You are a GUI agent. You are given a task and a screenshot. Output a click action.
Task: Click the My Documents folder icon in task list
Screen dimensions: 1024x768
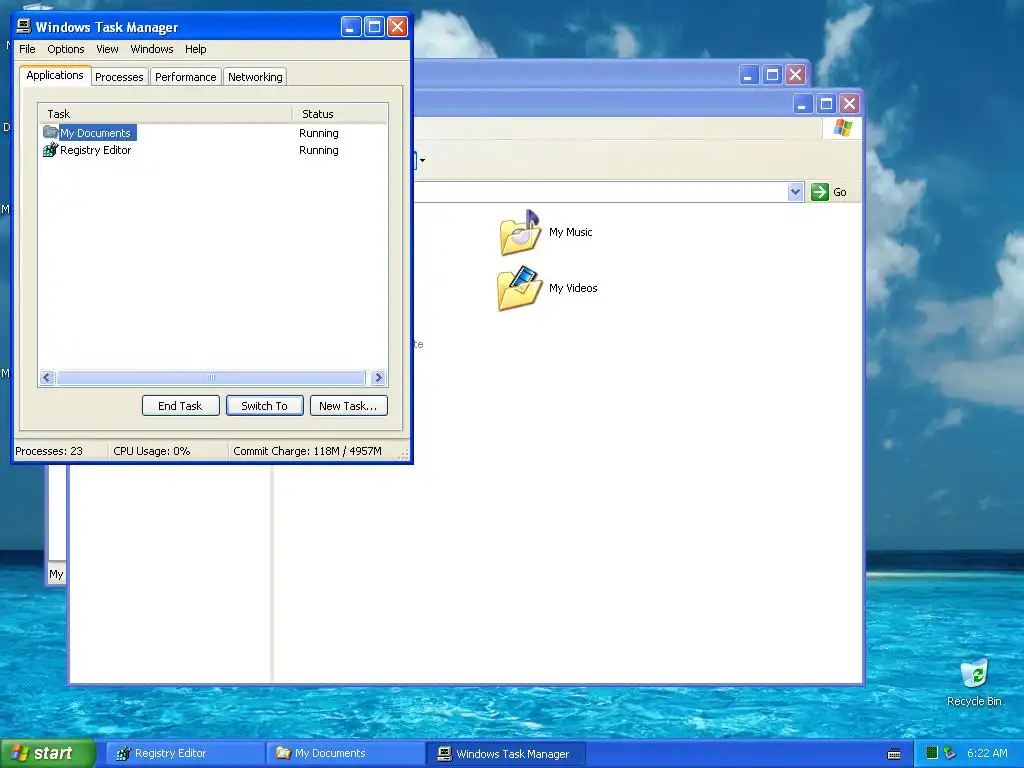[50, 133]
